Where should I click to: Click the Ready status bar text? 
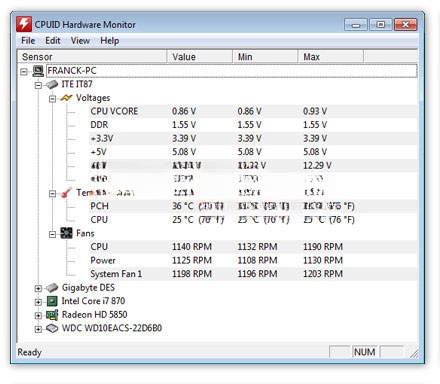29,352
